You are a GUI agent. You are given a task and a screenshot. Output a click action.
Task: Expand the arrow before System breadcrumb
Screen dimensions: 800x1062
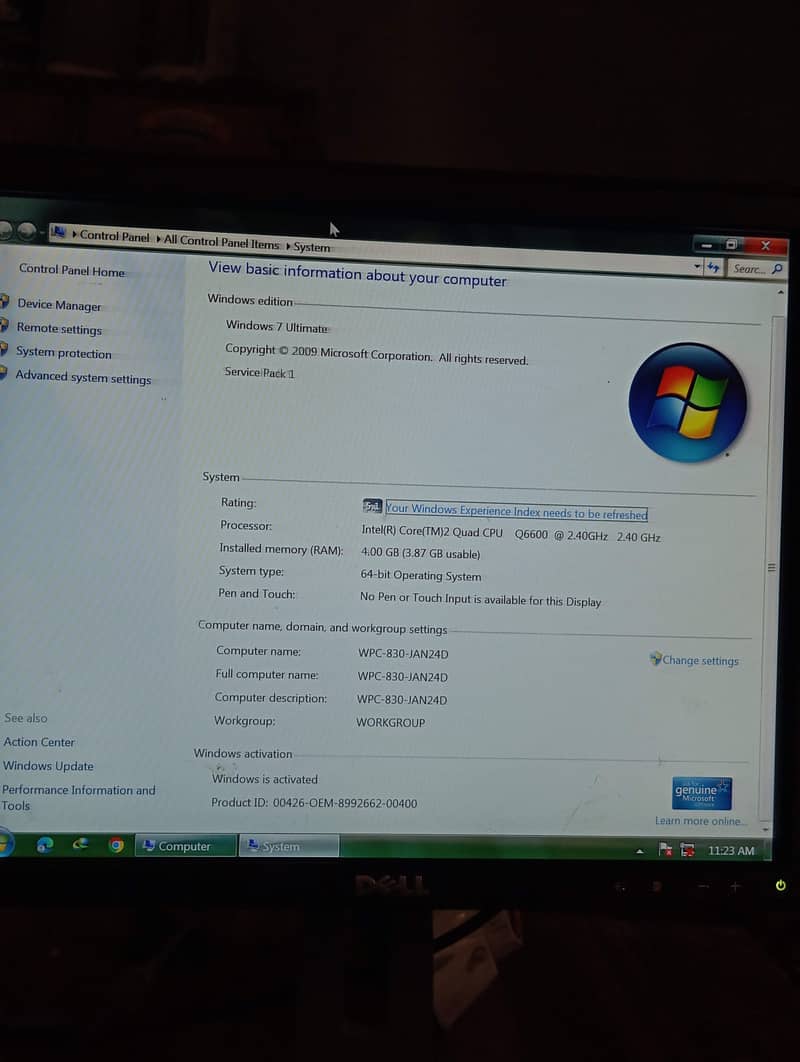point(288,246)
